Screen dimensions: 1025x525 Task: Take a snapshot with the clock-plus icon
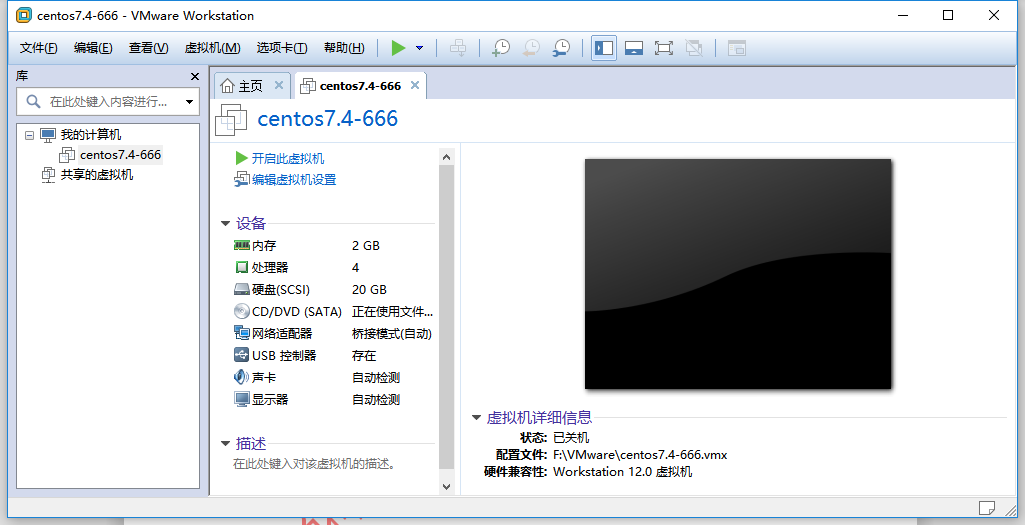click(501, 48)
